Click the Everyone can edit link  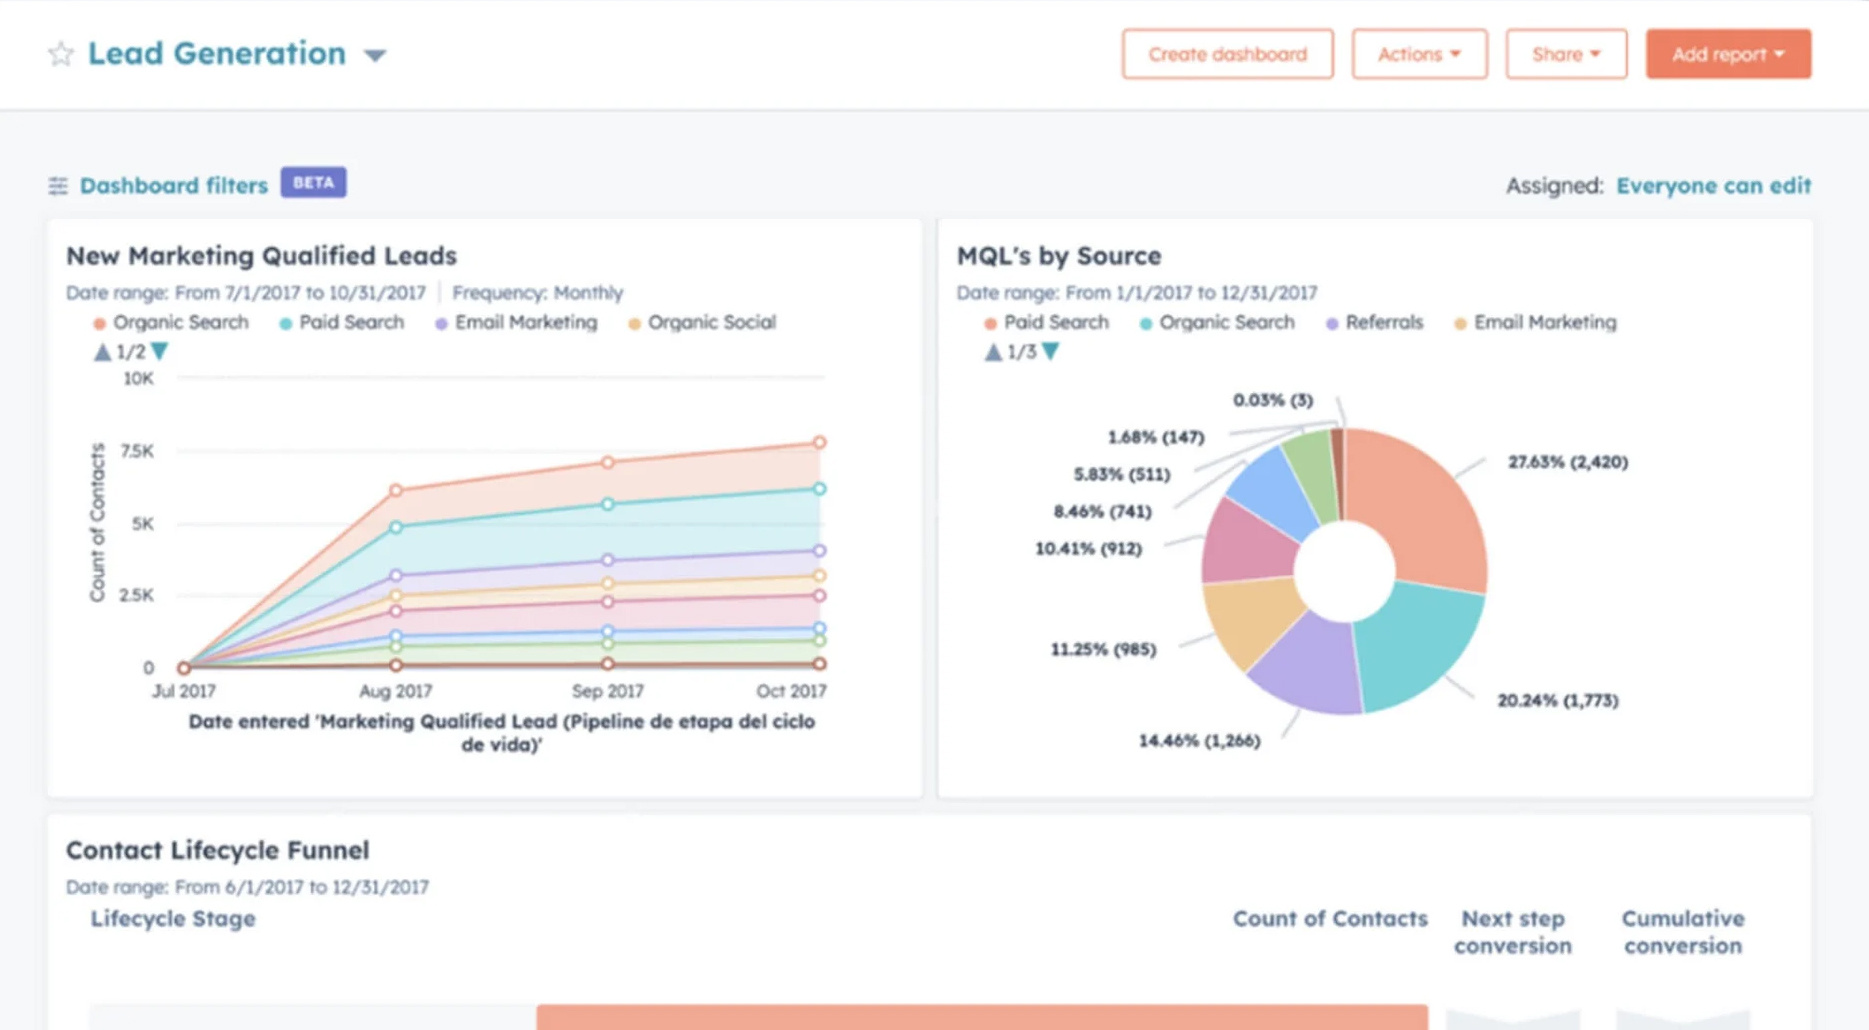click(1713, 186)
